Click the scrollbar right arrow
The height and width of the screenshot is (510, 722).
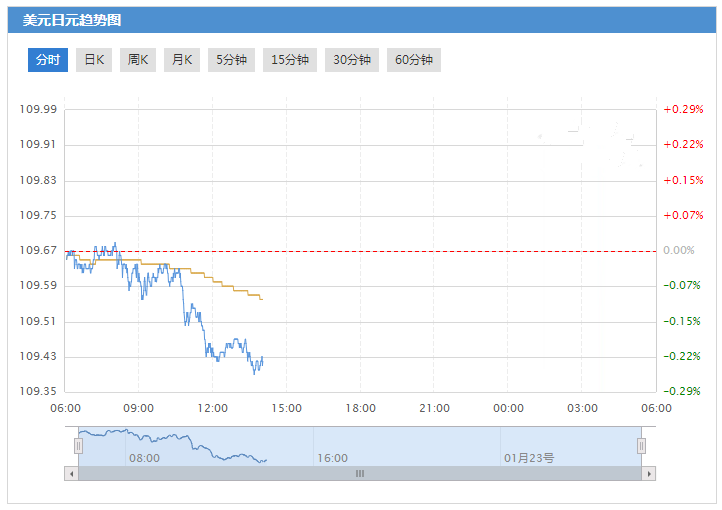649,473
